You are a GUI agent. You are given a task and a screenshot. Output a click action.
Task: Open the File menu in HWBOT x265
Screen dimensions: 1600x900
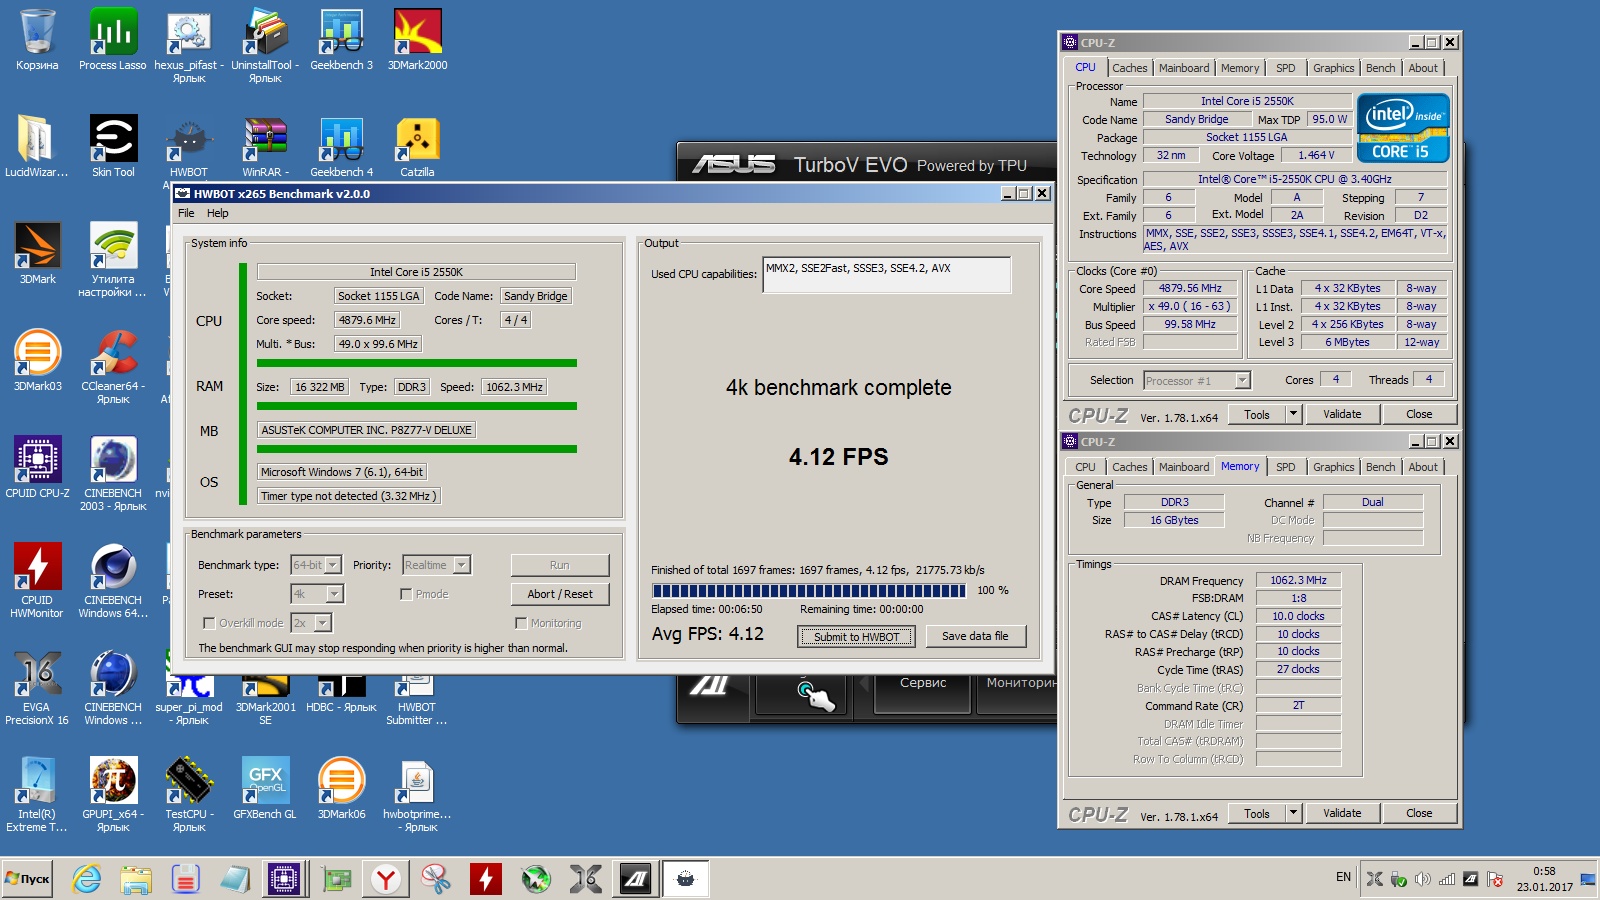point(186,213)
